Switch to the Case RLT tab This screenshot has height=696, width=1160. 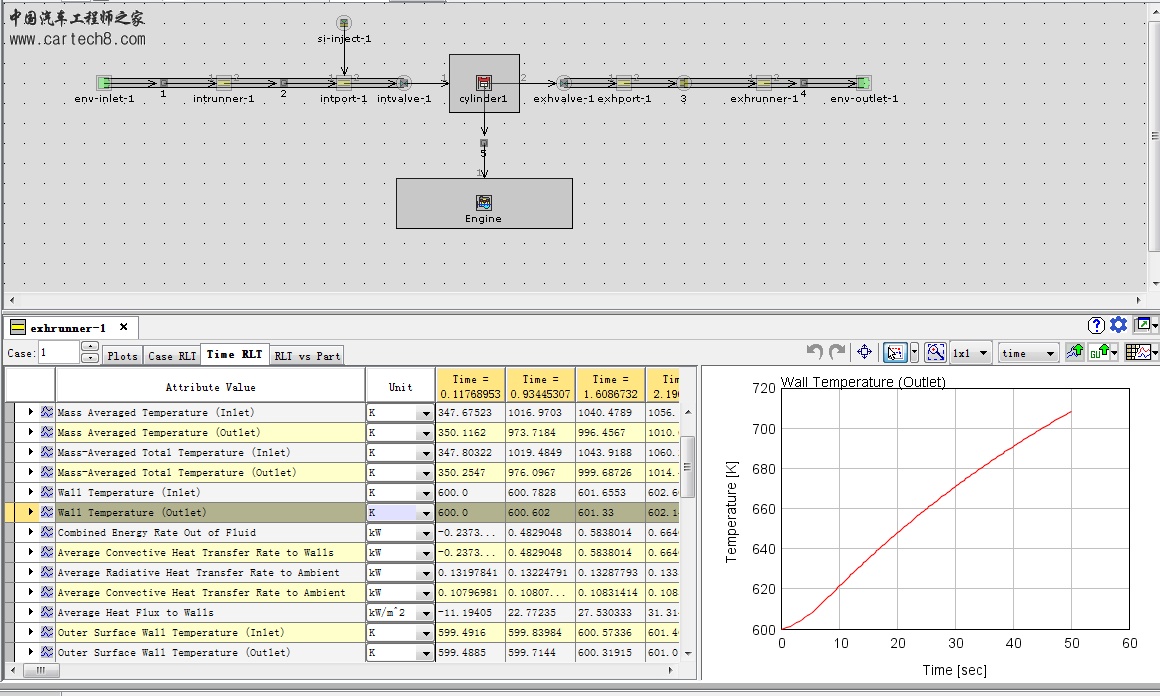pyautogui.click(x=172, y=356)
